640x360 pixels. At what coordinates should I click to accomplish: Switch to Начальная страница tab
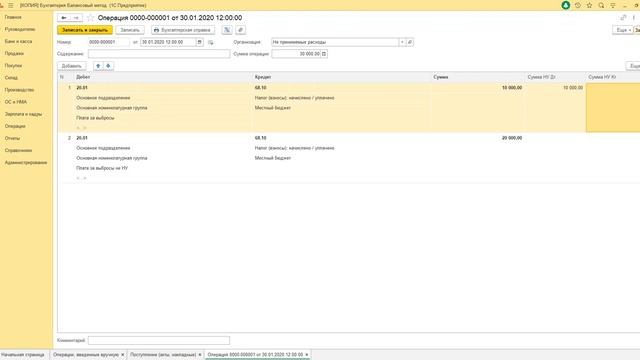click(x=22, y=355)
